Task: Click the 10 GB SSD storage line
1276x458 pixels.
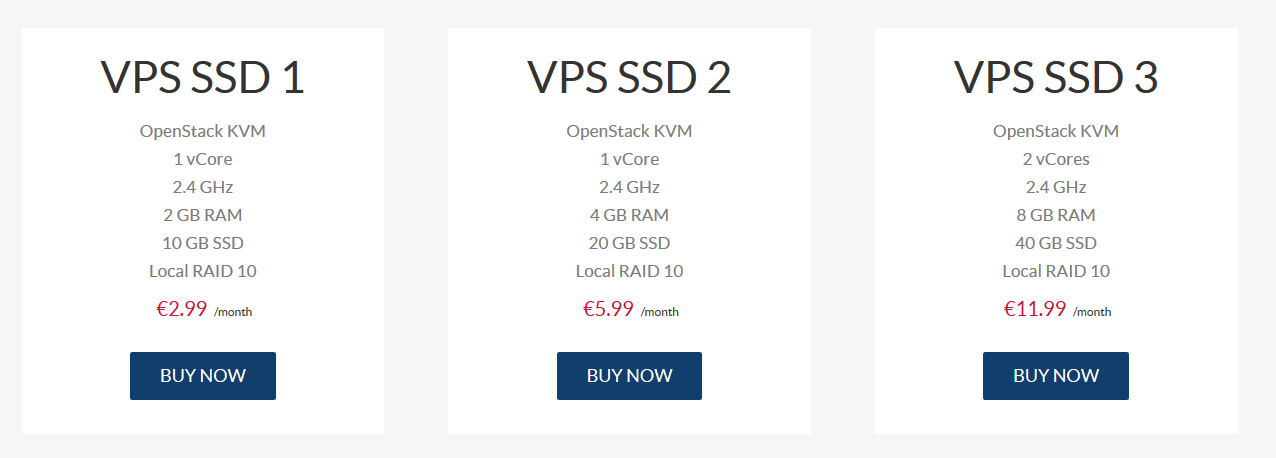Action: [x=203, y=243]
